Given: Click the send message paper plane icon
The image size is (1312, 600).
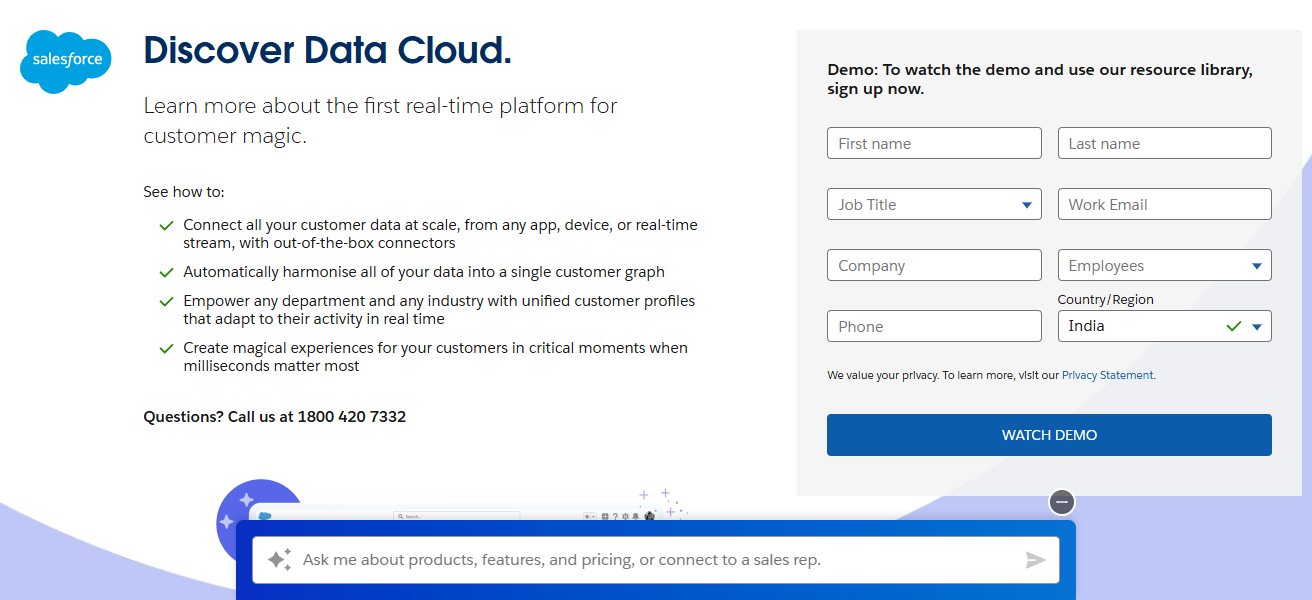Looking at the screenshot, I should [1037, 559].
